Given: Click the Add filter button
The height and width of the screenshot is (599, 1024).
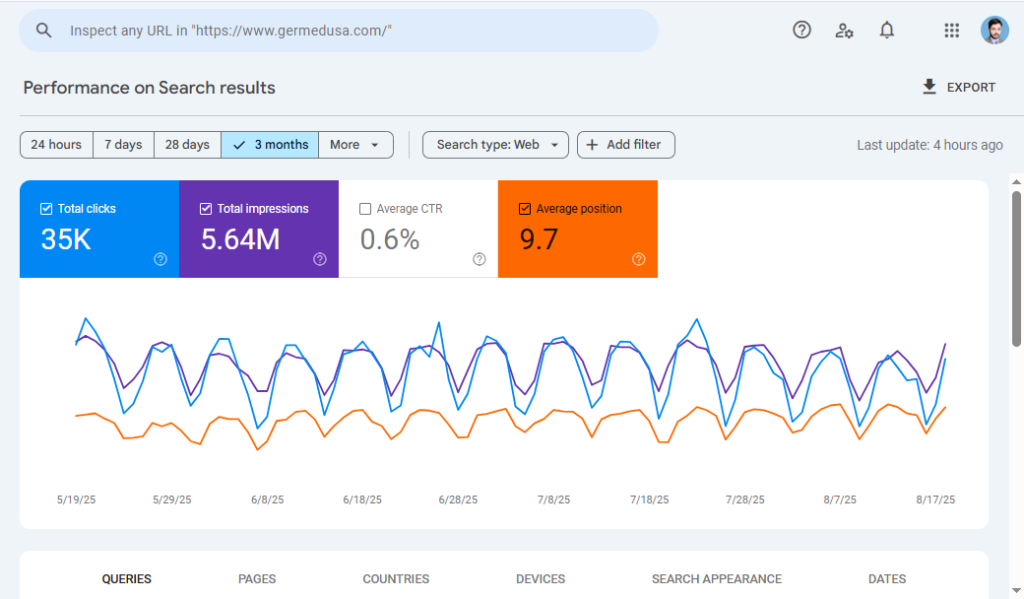Looking at the screenshot, I should point(626,145).
